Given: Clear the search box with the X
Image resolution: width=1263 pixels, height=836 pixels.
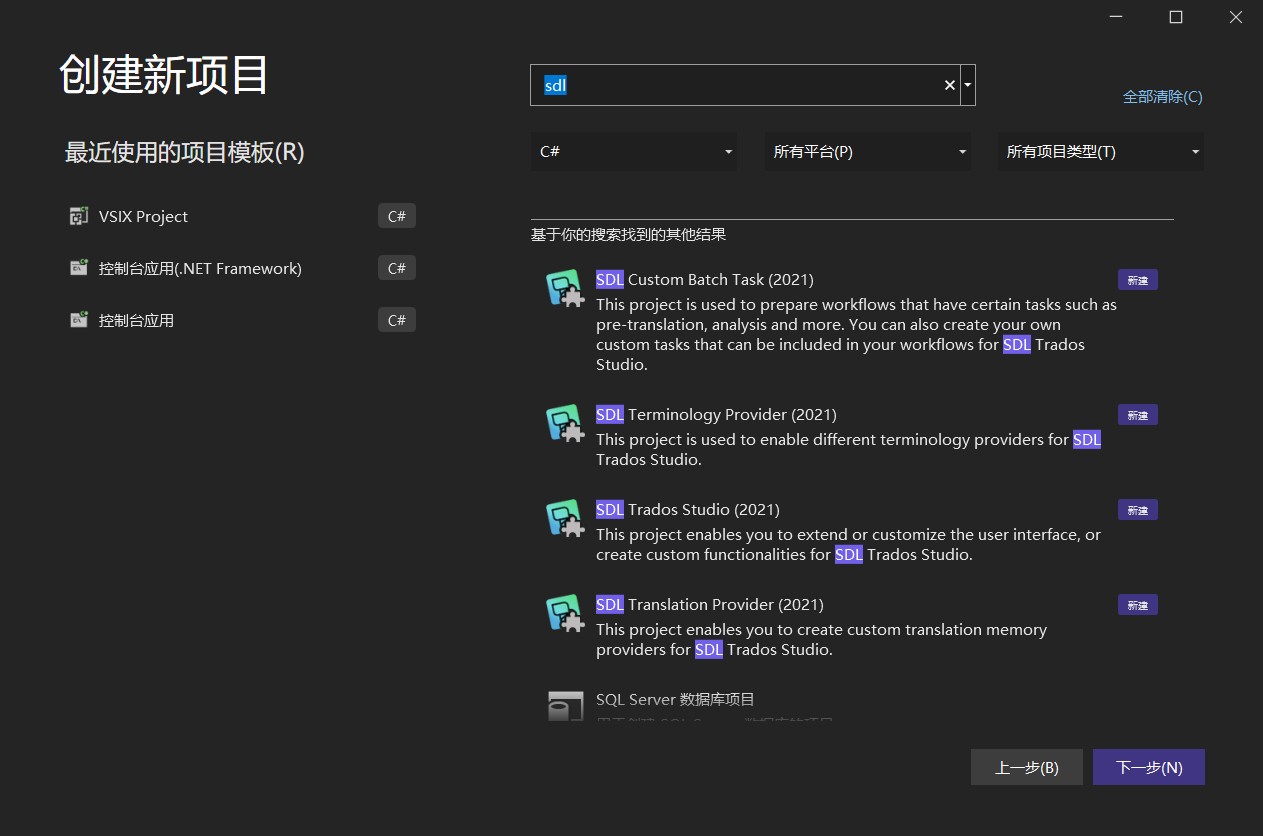Looking at the screenshot, I should pos(950,85).
